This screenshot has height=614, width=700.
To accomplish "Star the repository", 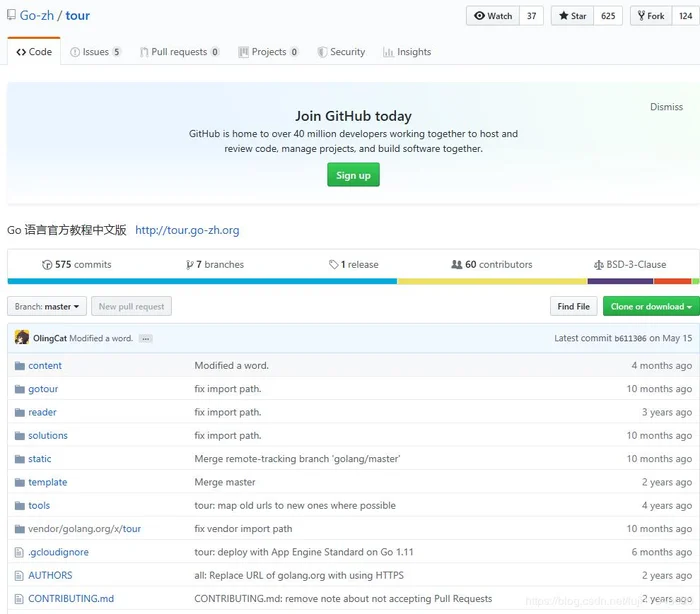I will (x=572, y=16).
